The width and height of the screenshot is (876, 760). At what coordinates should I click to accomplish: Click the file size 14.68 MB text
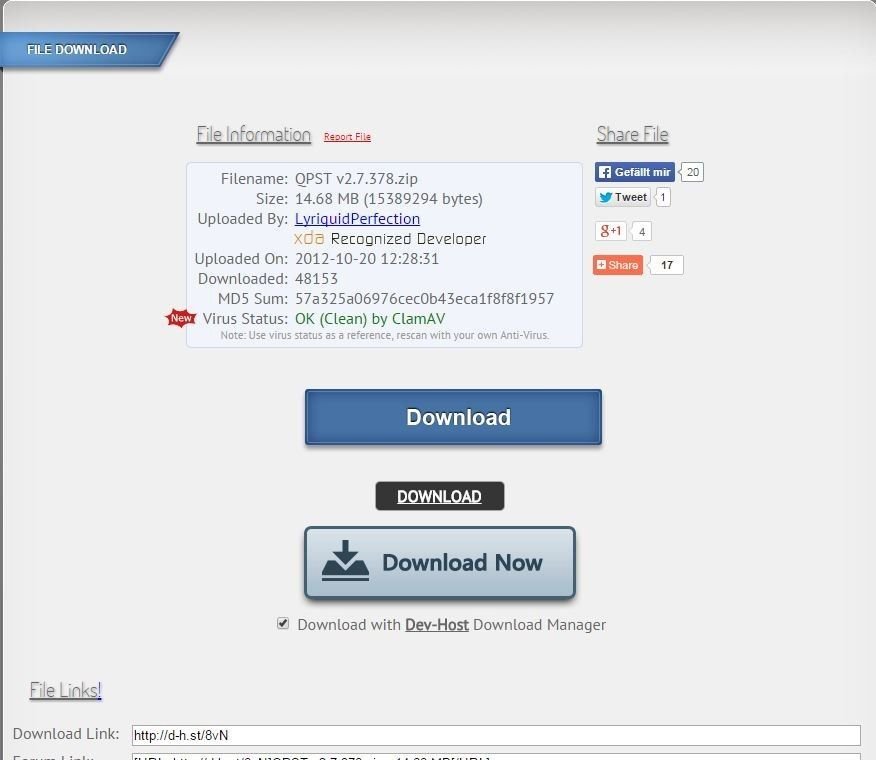[x=389, y=199]
